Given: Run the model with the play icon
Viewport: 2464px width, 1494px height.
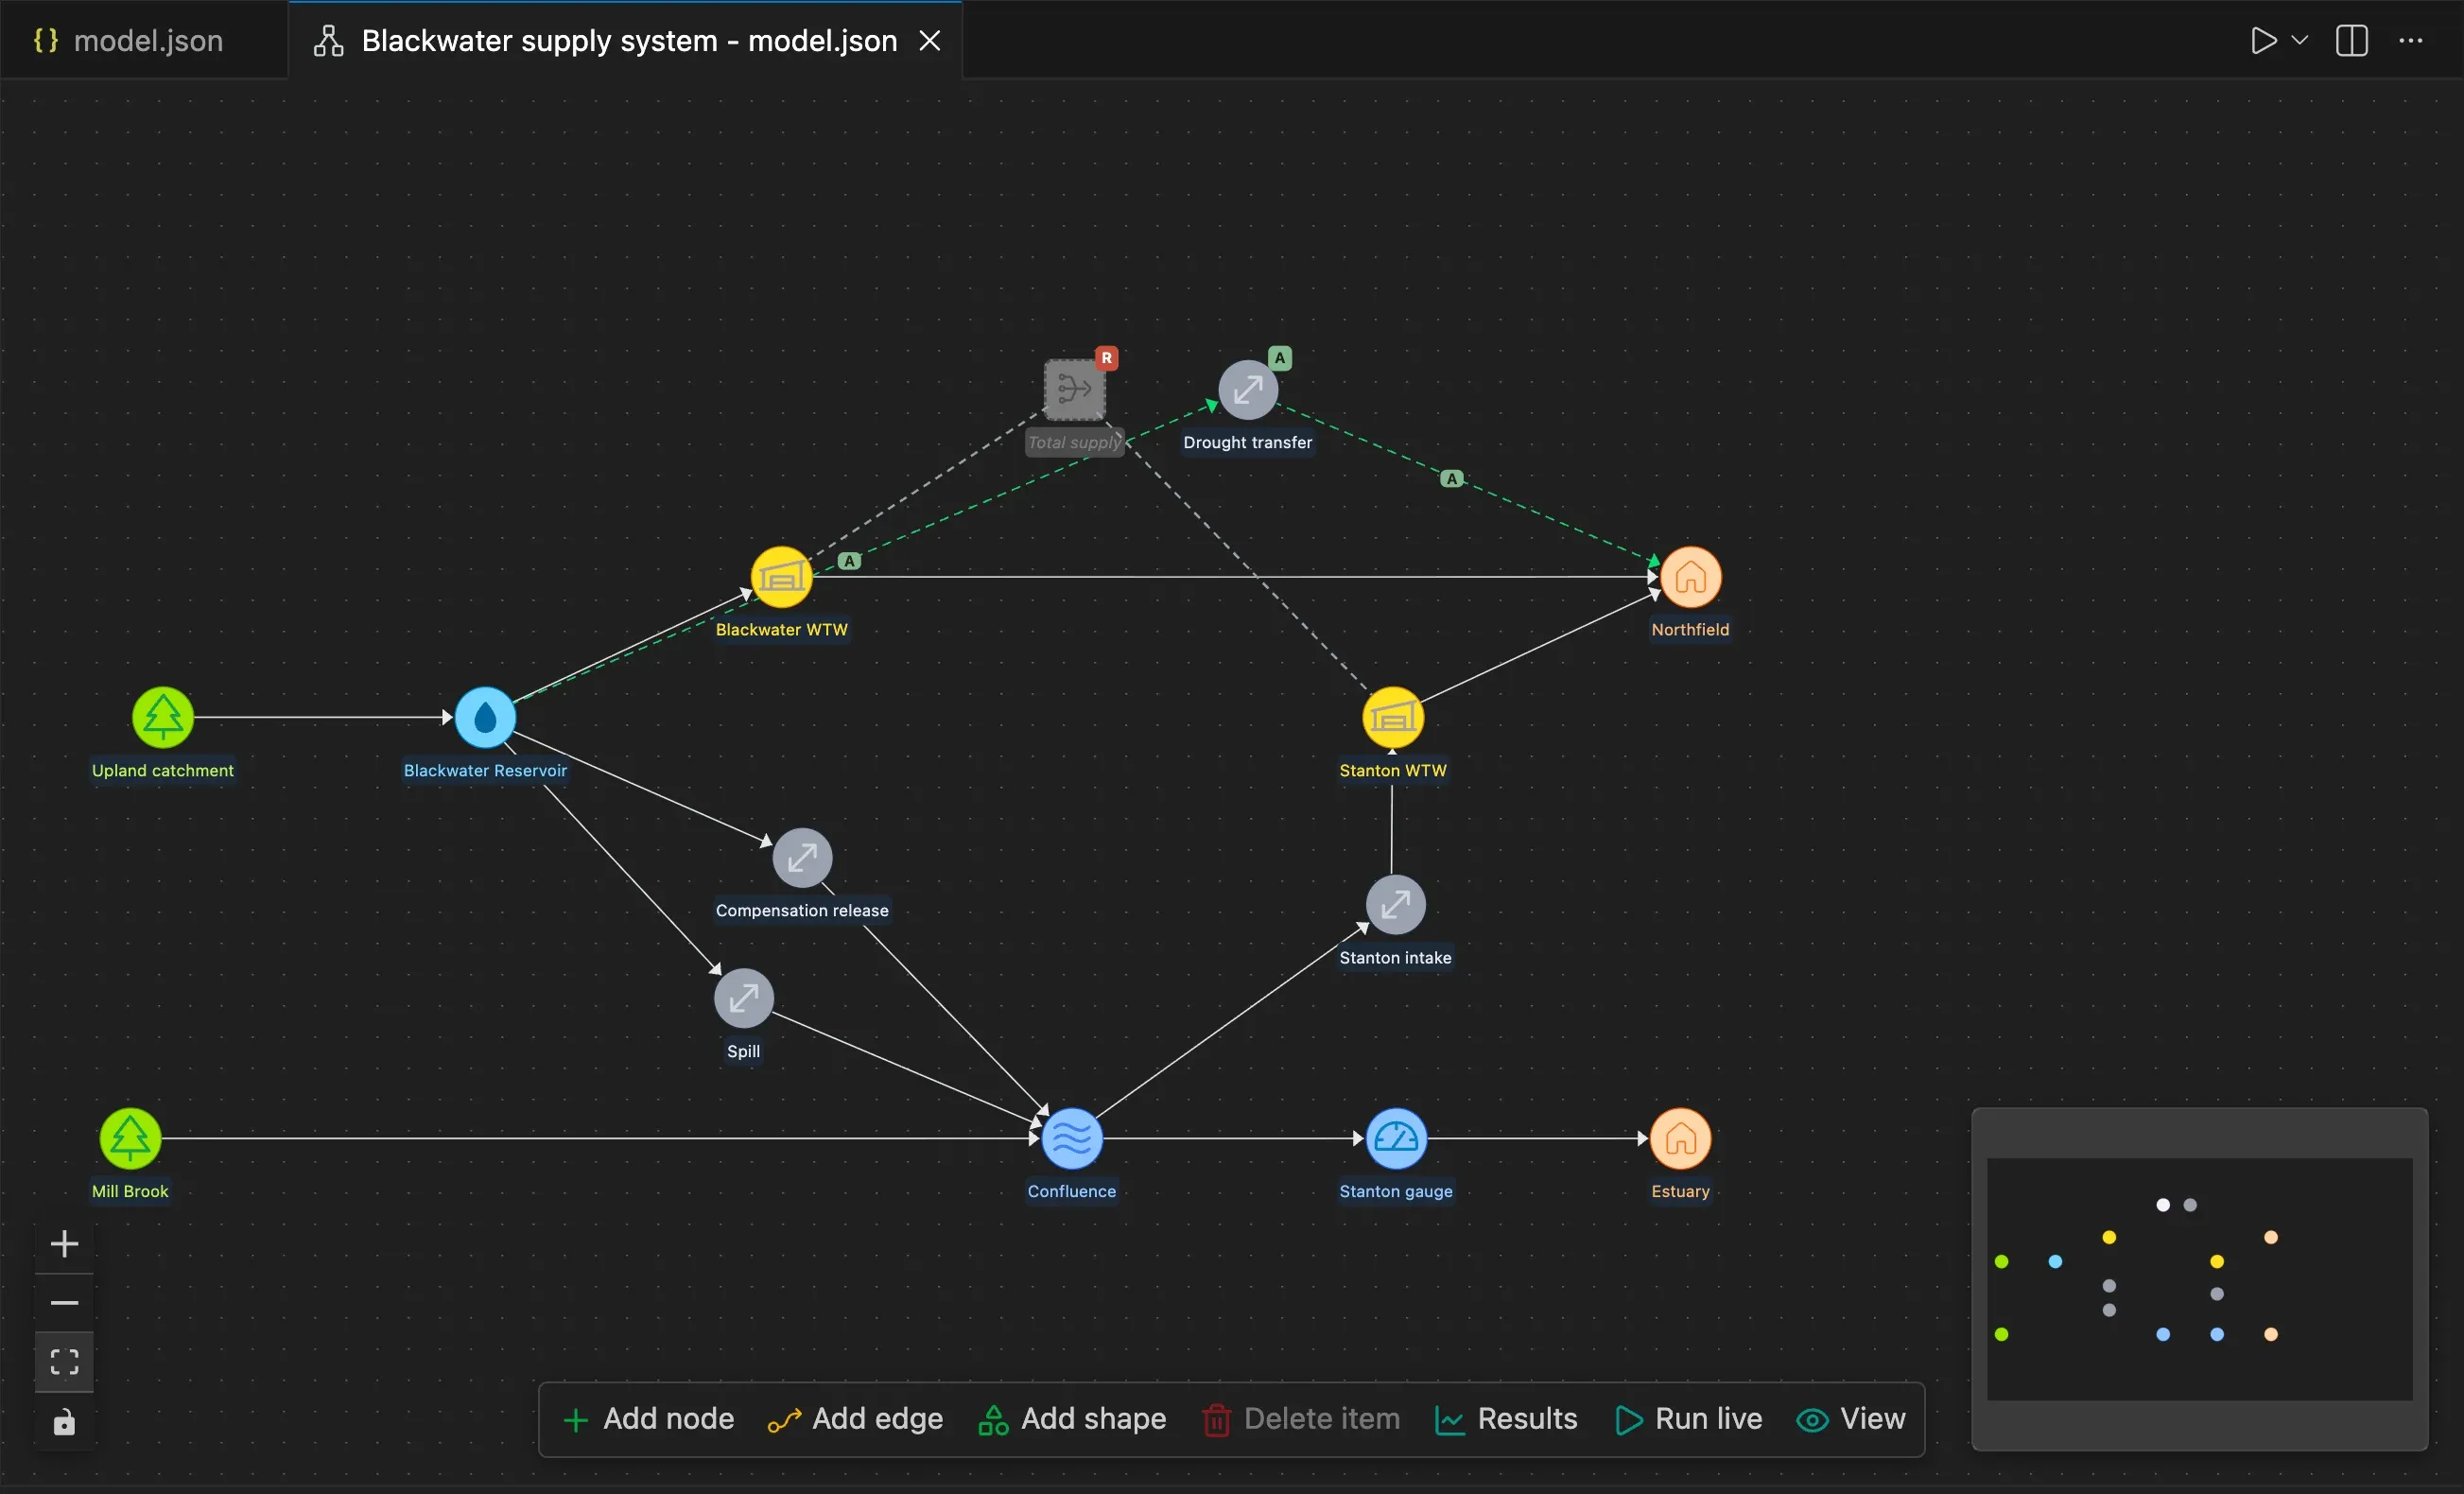Looking at the screenshot, I should [2263, 41].
